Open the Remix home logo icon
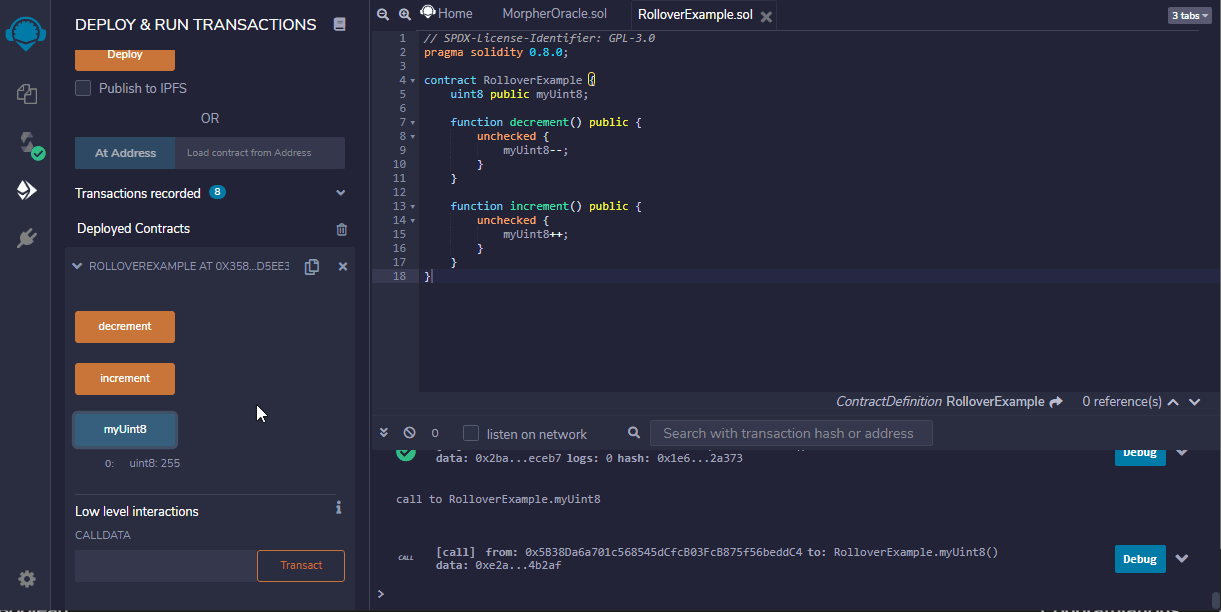1221x612 pixels. pyautogui.click(x=27, y=32)
